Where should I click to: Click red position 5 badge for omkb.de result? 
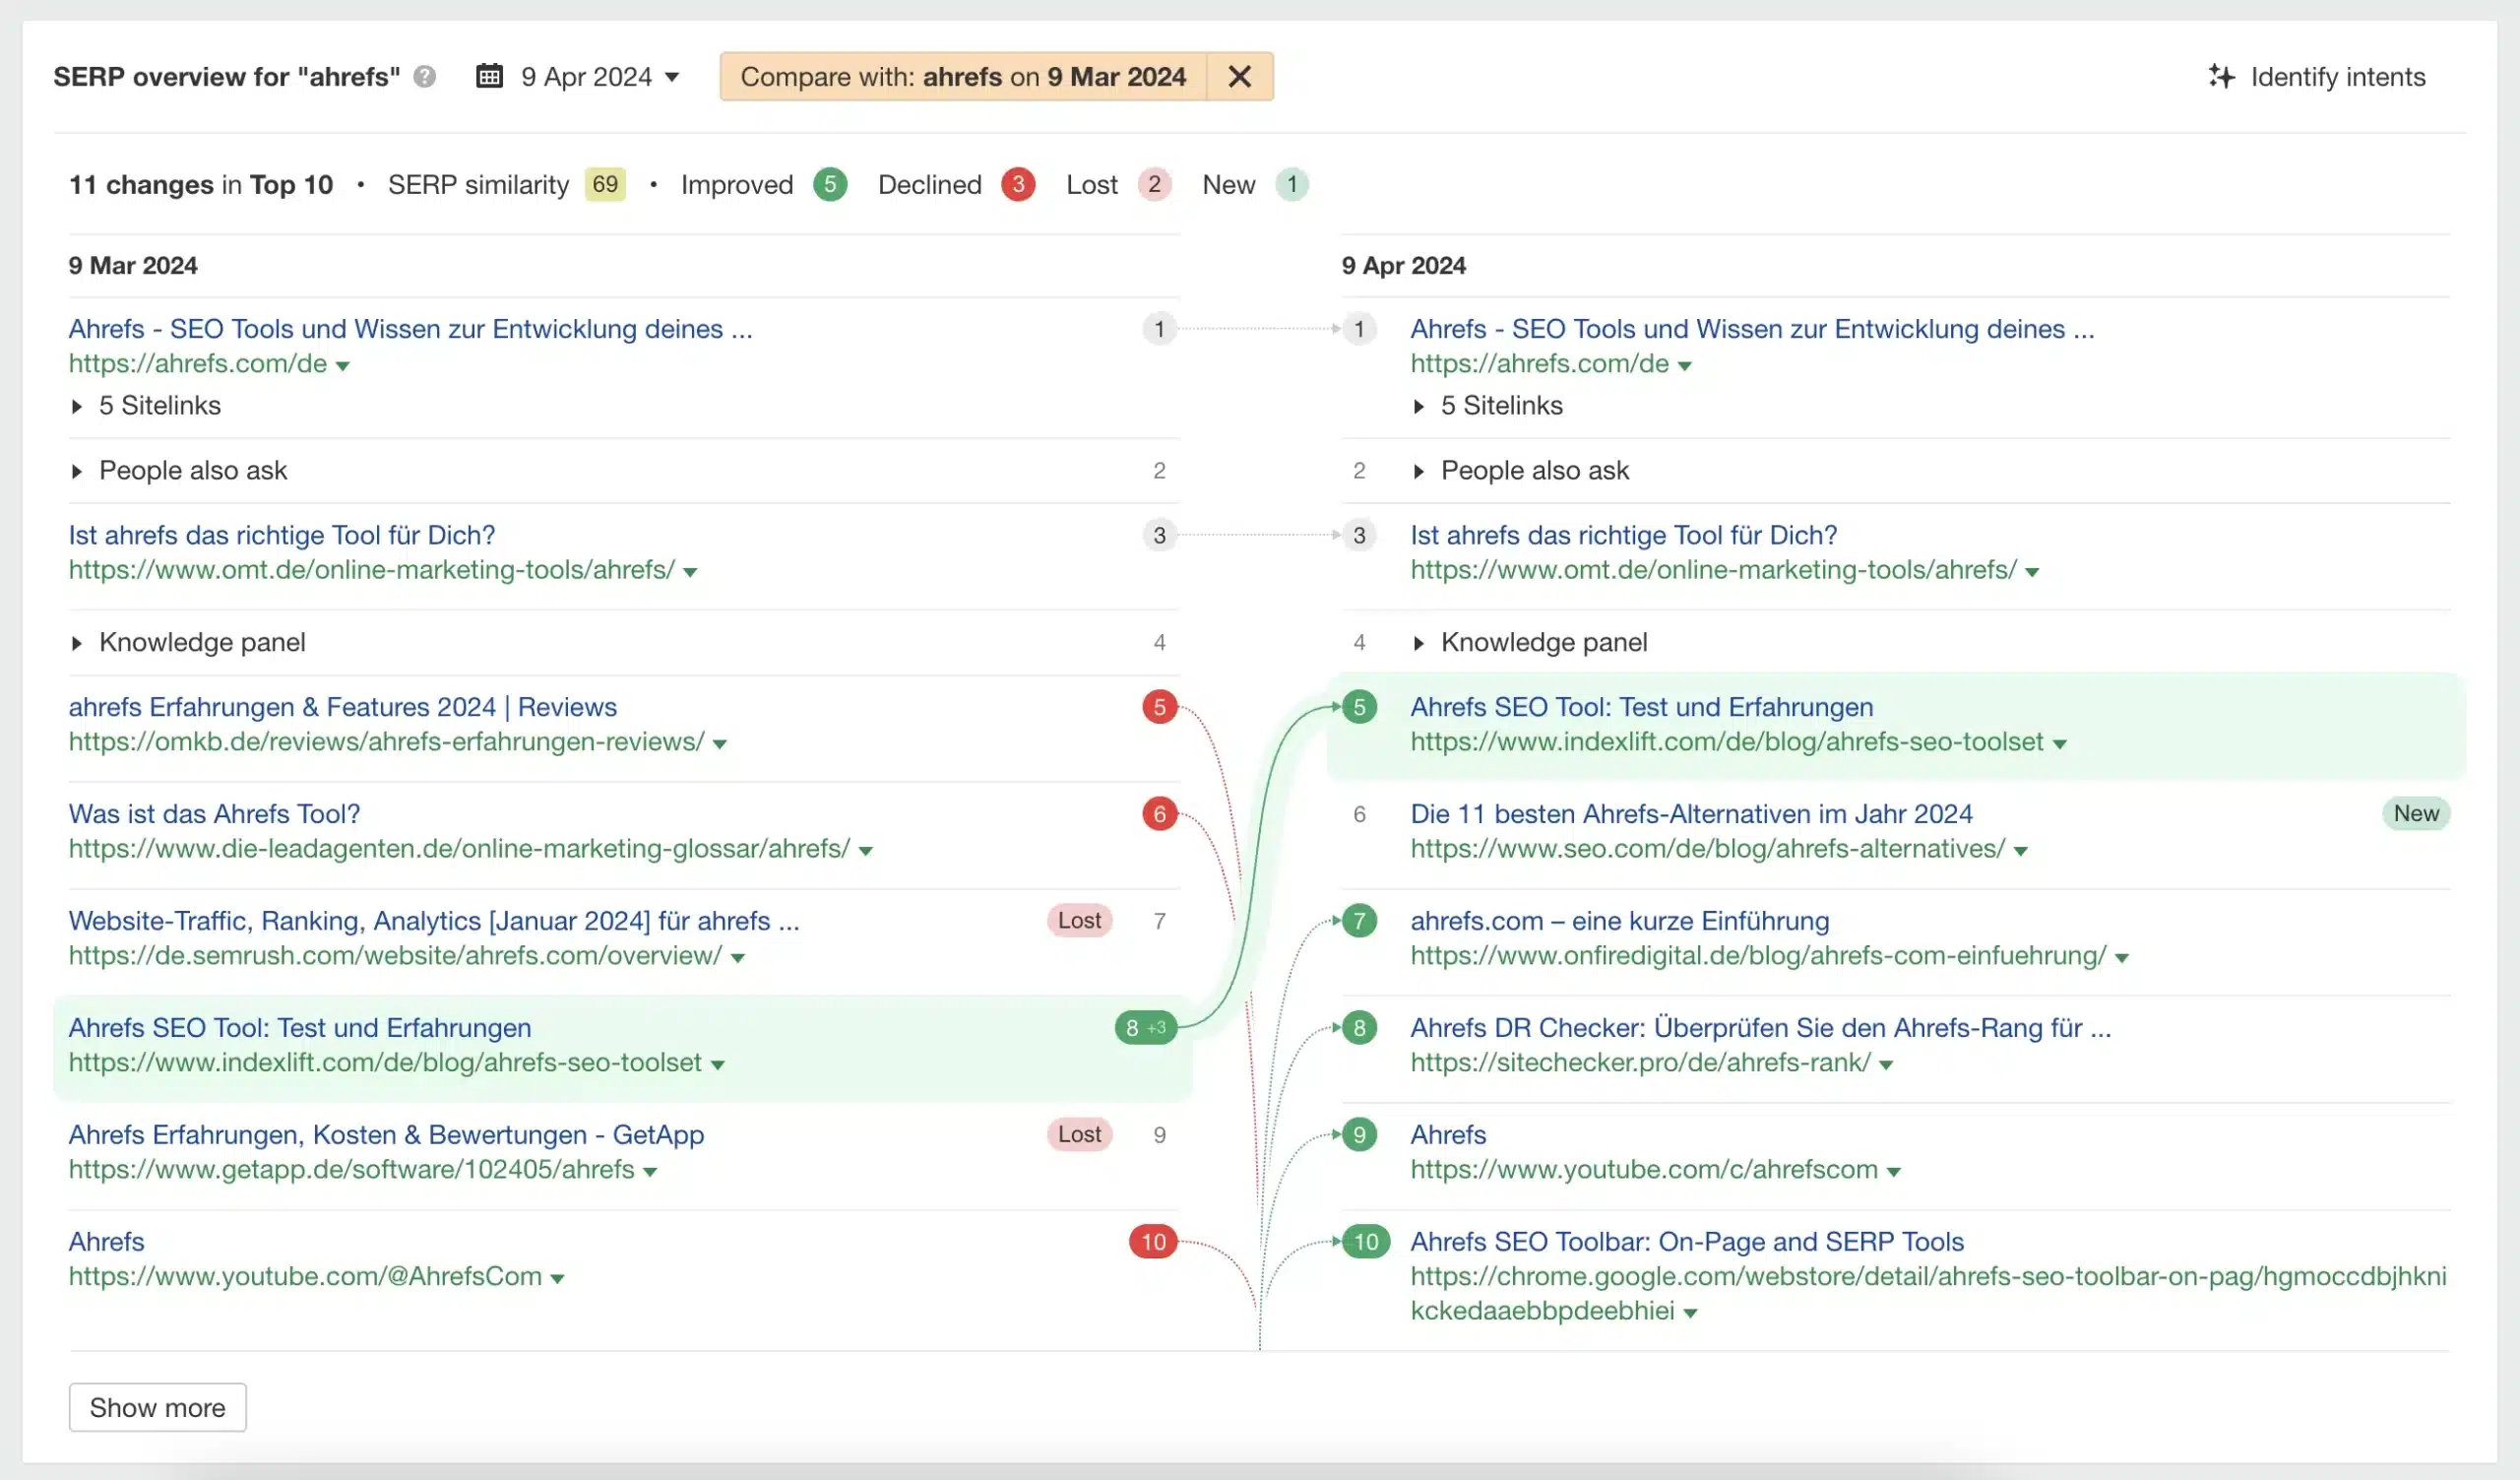click(1160, 707)
